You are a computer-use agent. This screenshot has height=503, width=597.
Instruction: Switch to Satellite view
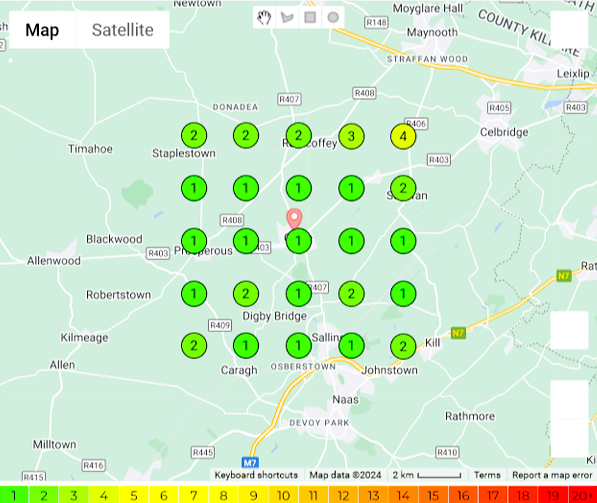[123, 30]
